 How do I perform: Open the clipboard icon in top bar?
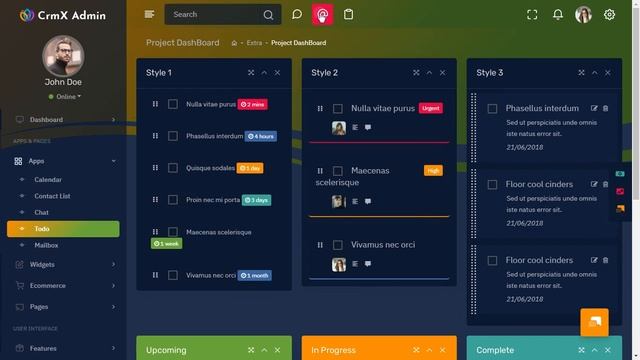pyautogui.click(x=348, y=14)
